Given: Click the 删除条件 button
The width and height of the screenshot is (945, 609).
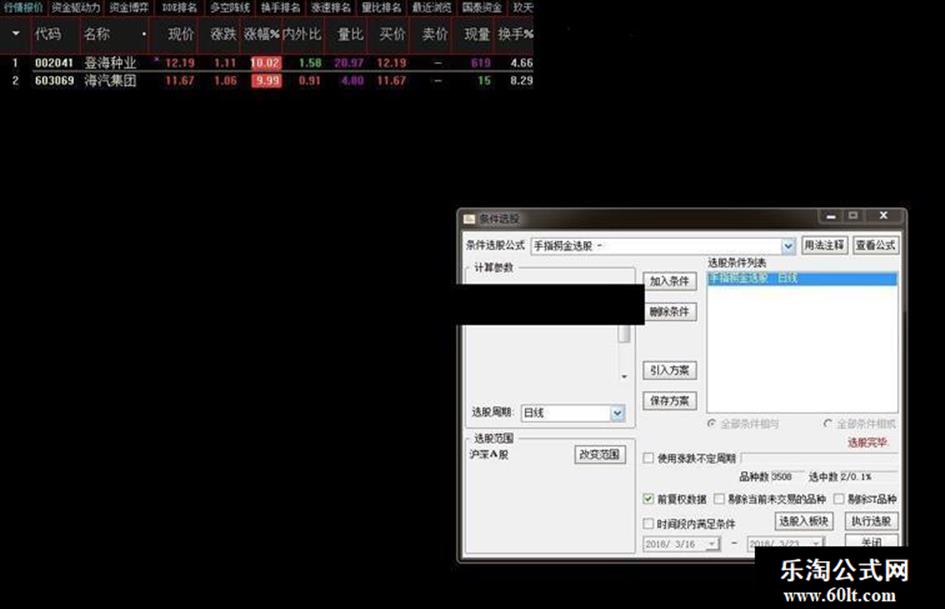Looking at the screenshot, I should point(670,312).
